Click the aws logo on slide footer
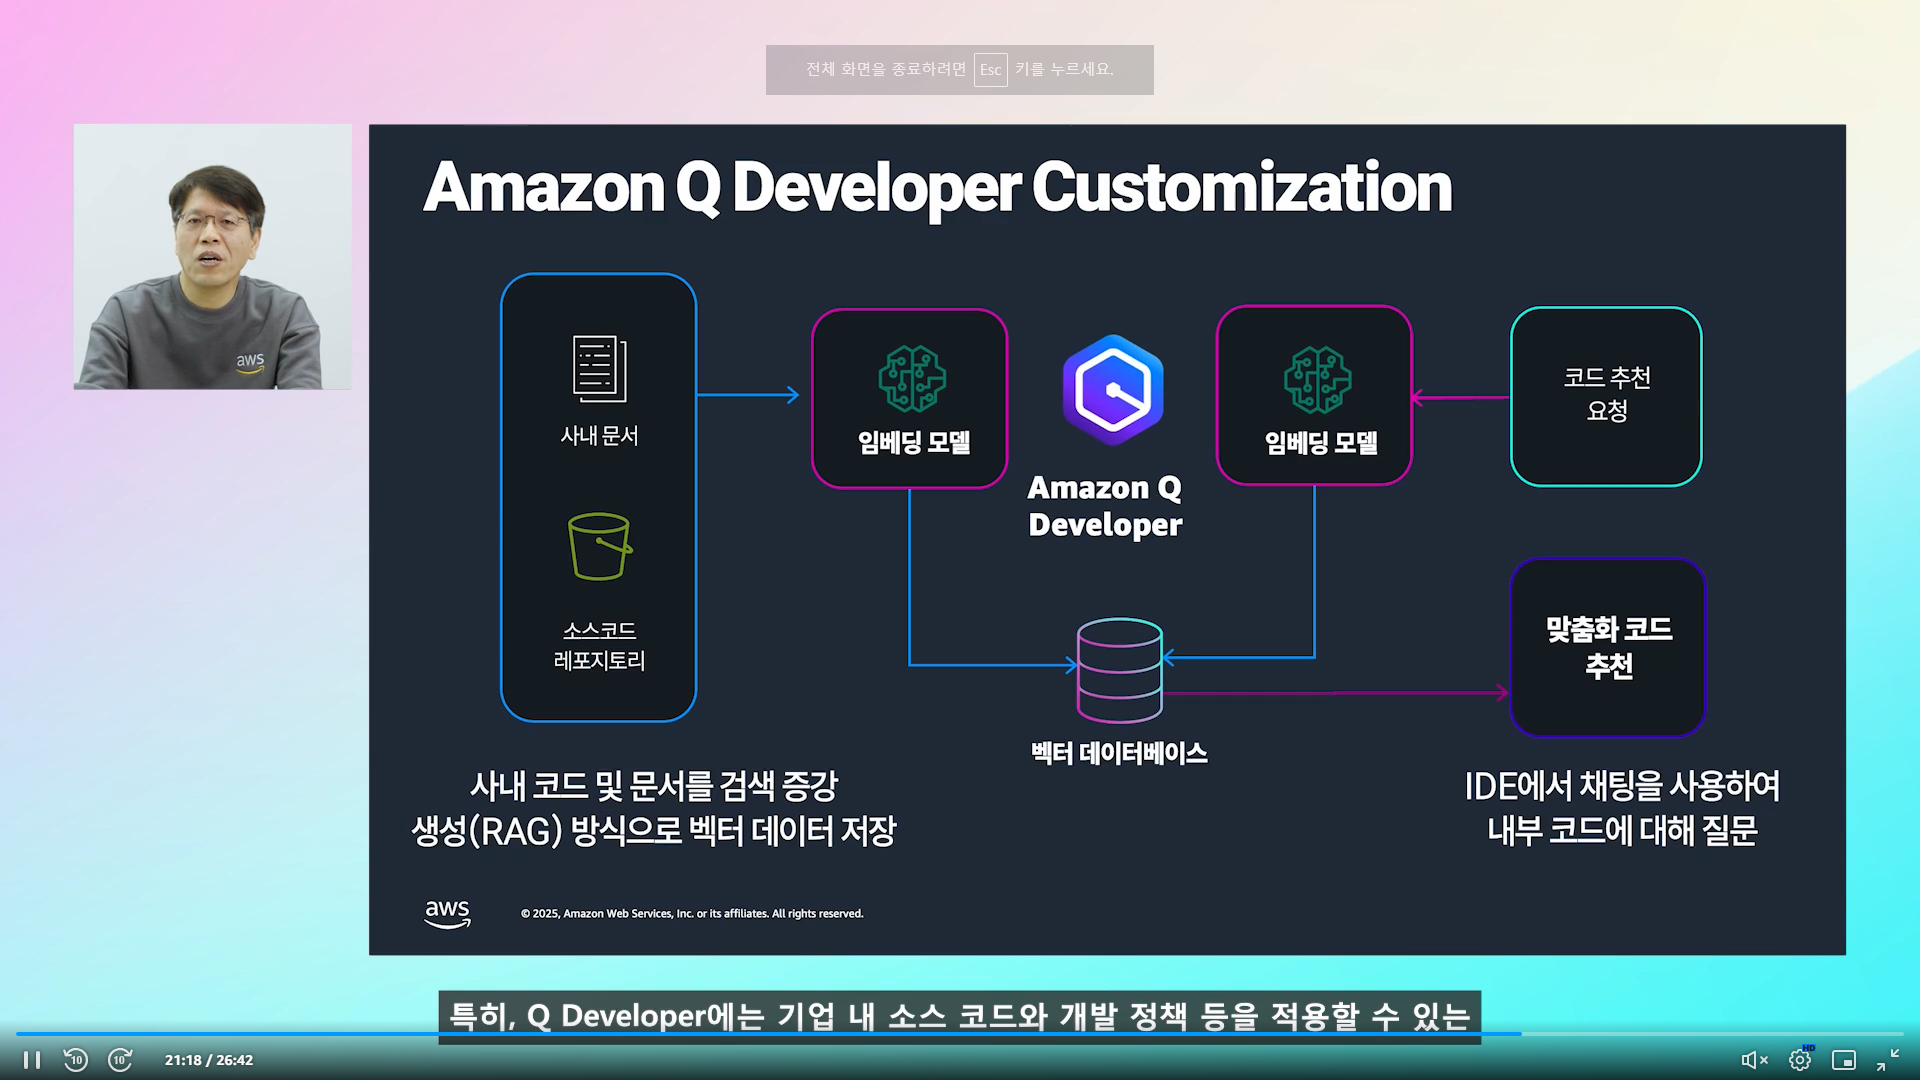The width and height of the screenshot is (1920, 1080). pyautogui.click(x=447, y=913)
